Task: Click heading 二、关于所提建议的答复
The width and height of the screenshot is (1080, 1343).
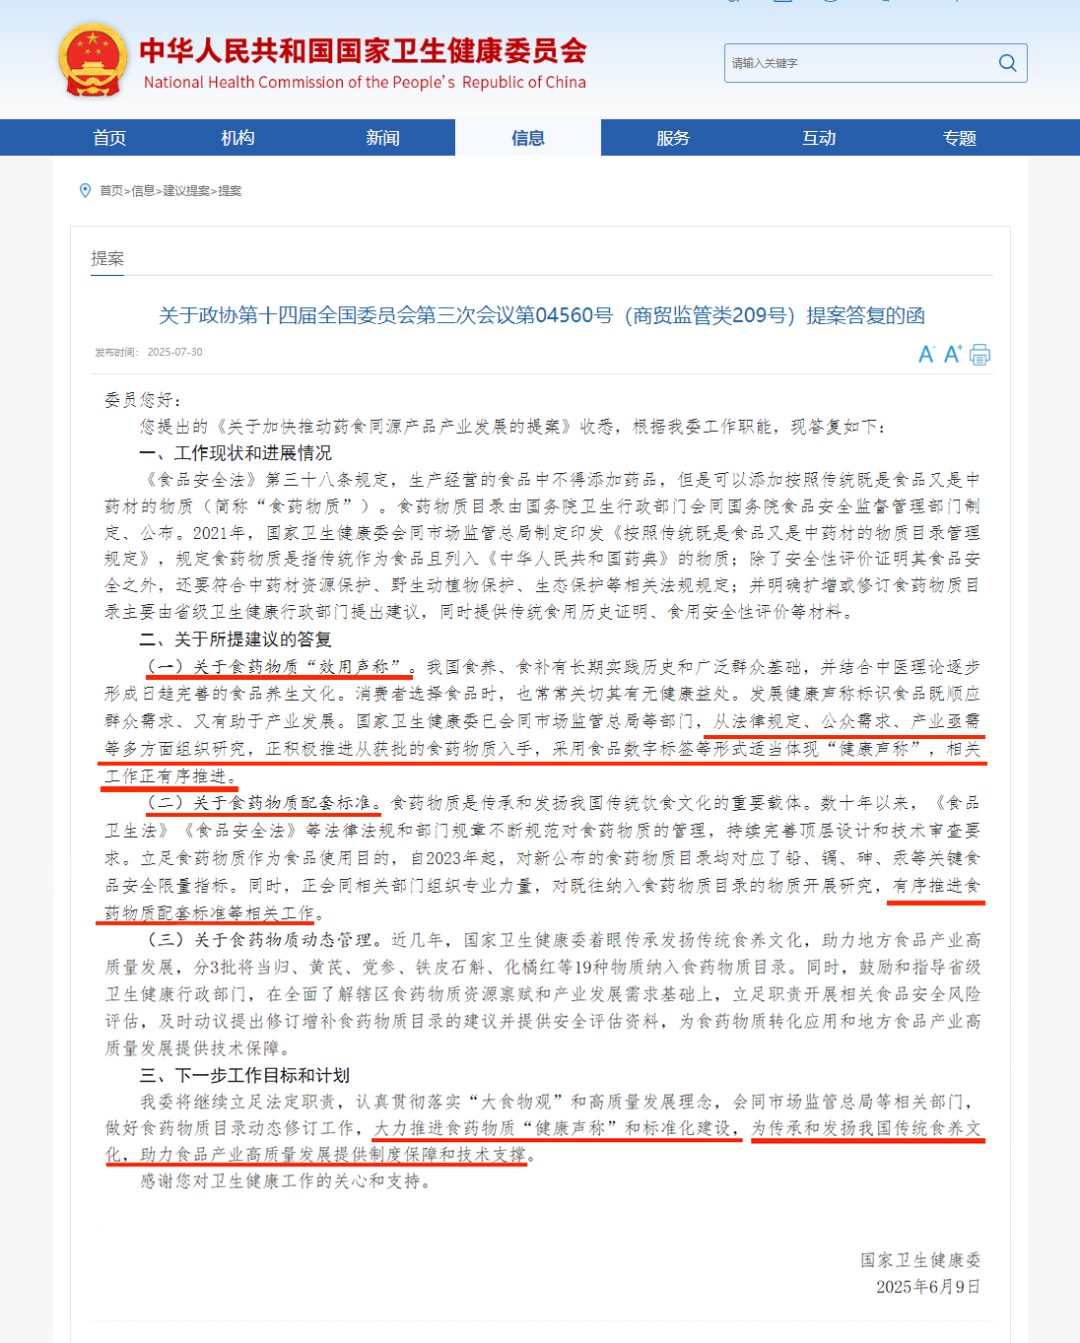Action: (235, 639)
